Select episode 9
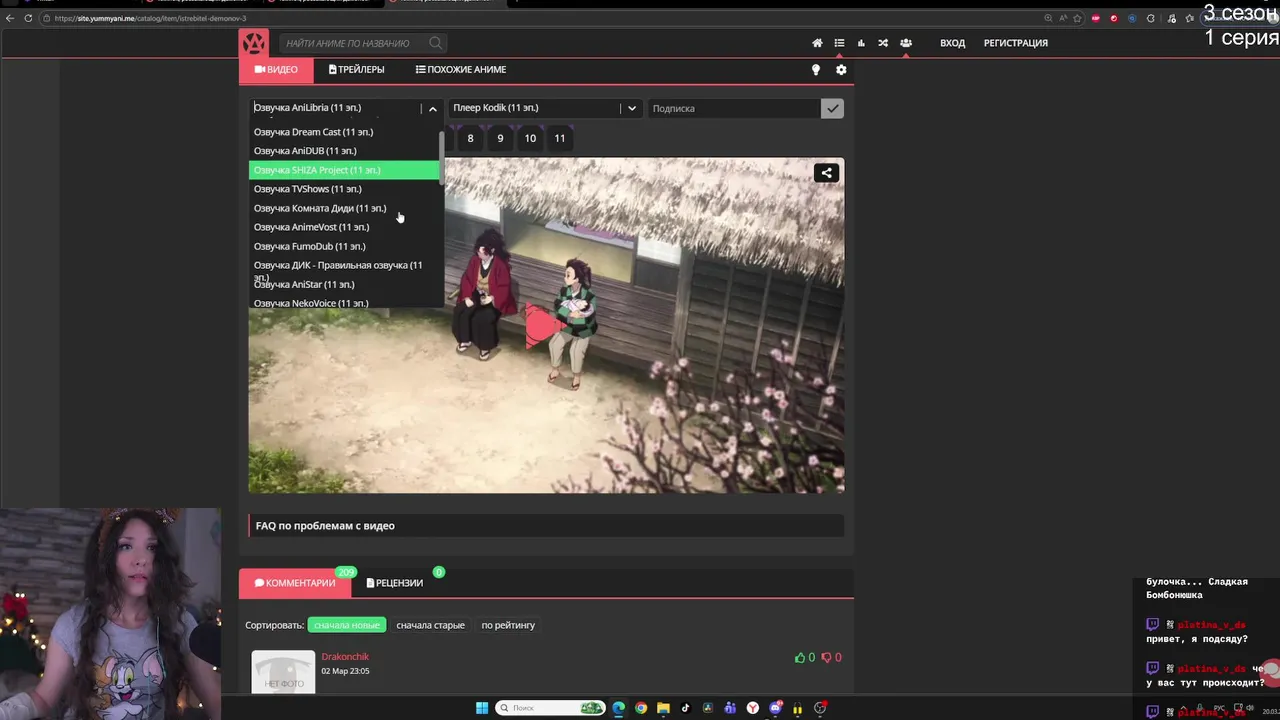The width and height of the screenshot is (1280, 720). pyautogui.click(x=500, y=138)
